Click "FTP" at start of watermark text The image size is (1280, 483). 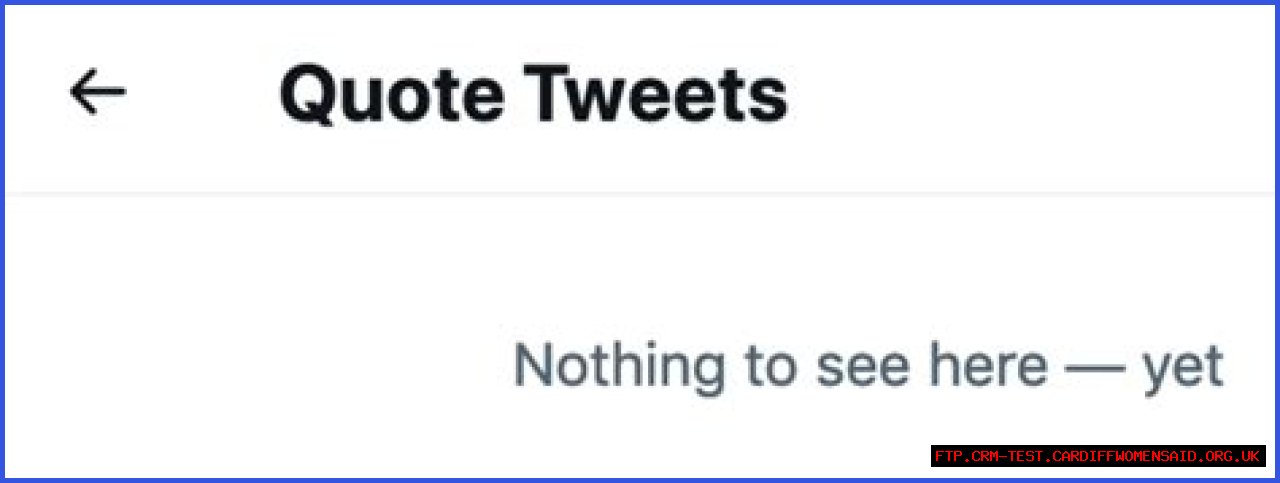[x=947, y=456]
